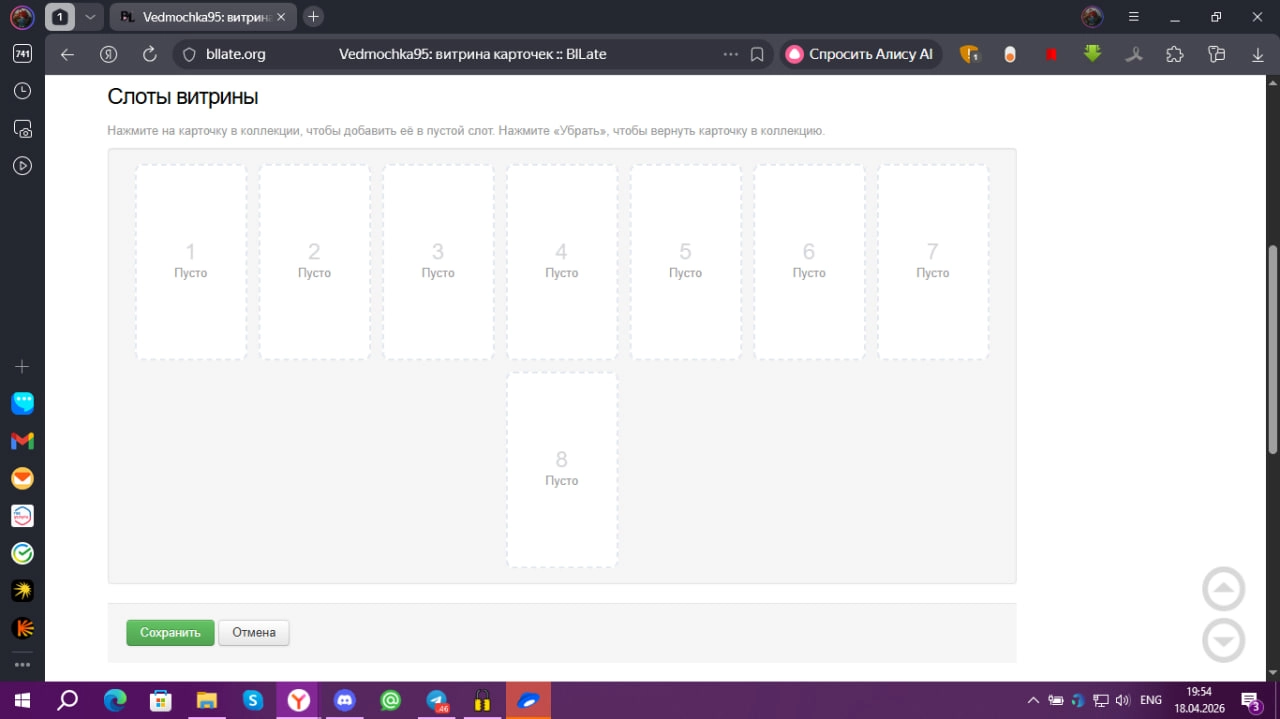This screenshot has height=719, width=1280.
Task: Open the extensions puzzle icon
Action: tap(1175, 55)
